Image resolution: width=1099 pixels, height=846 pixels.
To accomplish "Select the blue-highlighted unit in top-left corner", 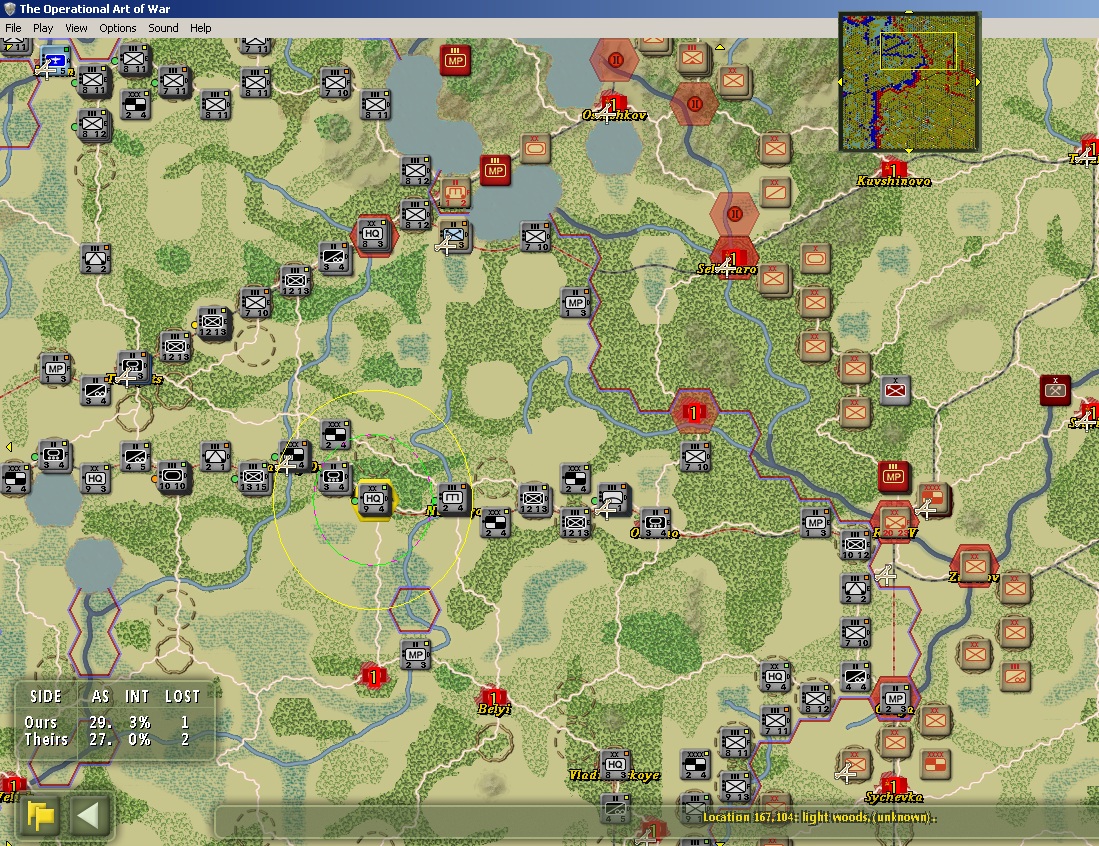I will (x=54, y=60).
